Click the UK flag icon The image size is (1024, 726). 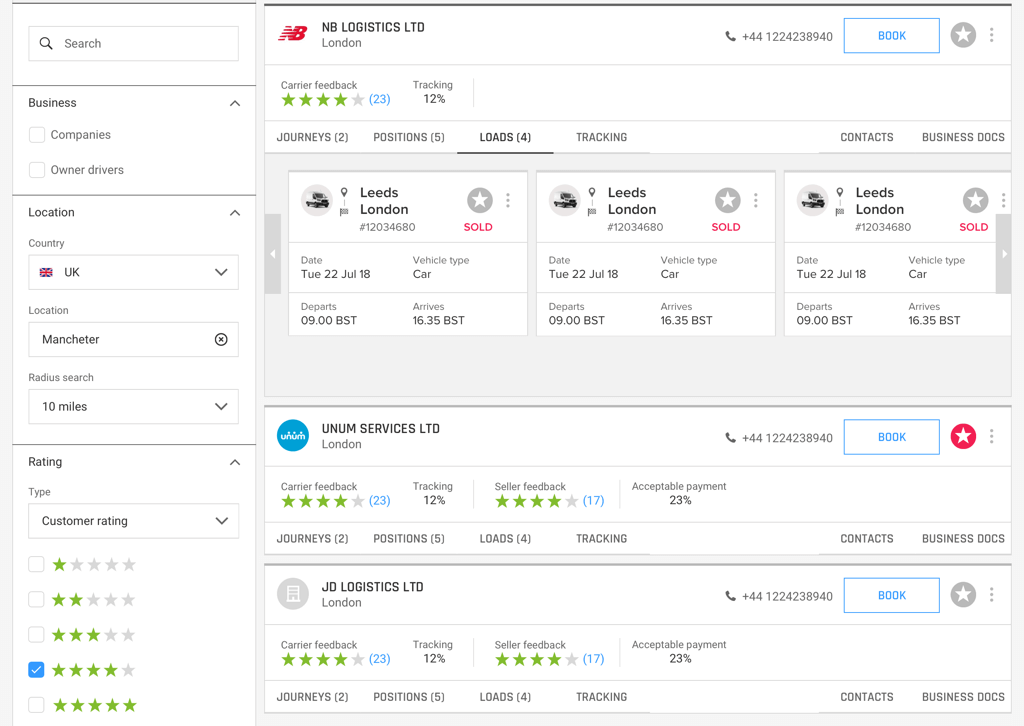tap(46, 272)
